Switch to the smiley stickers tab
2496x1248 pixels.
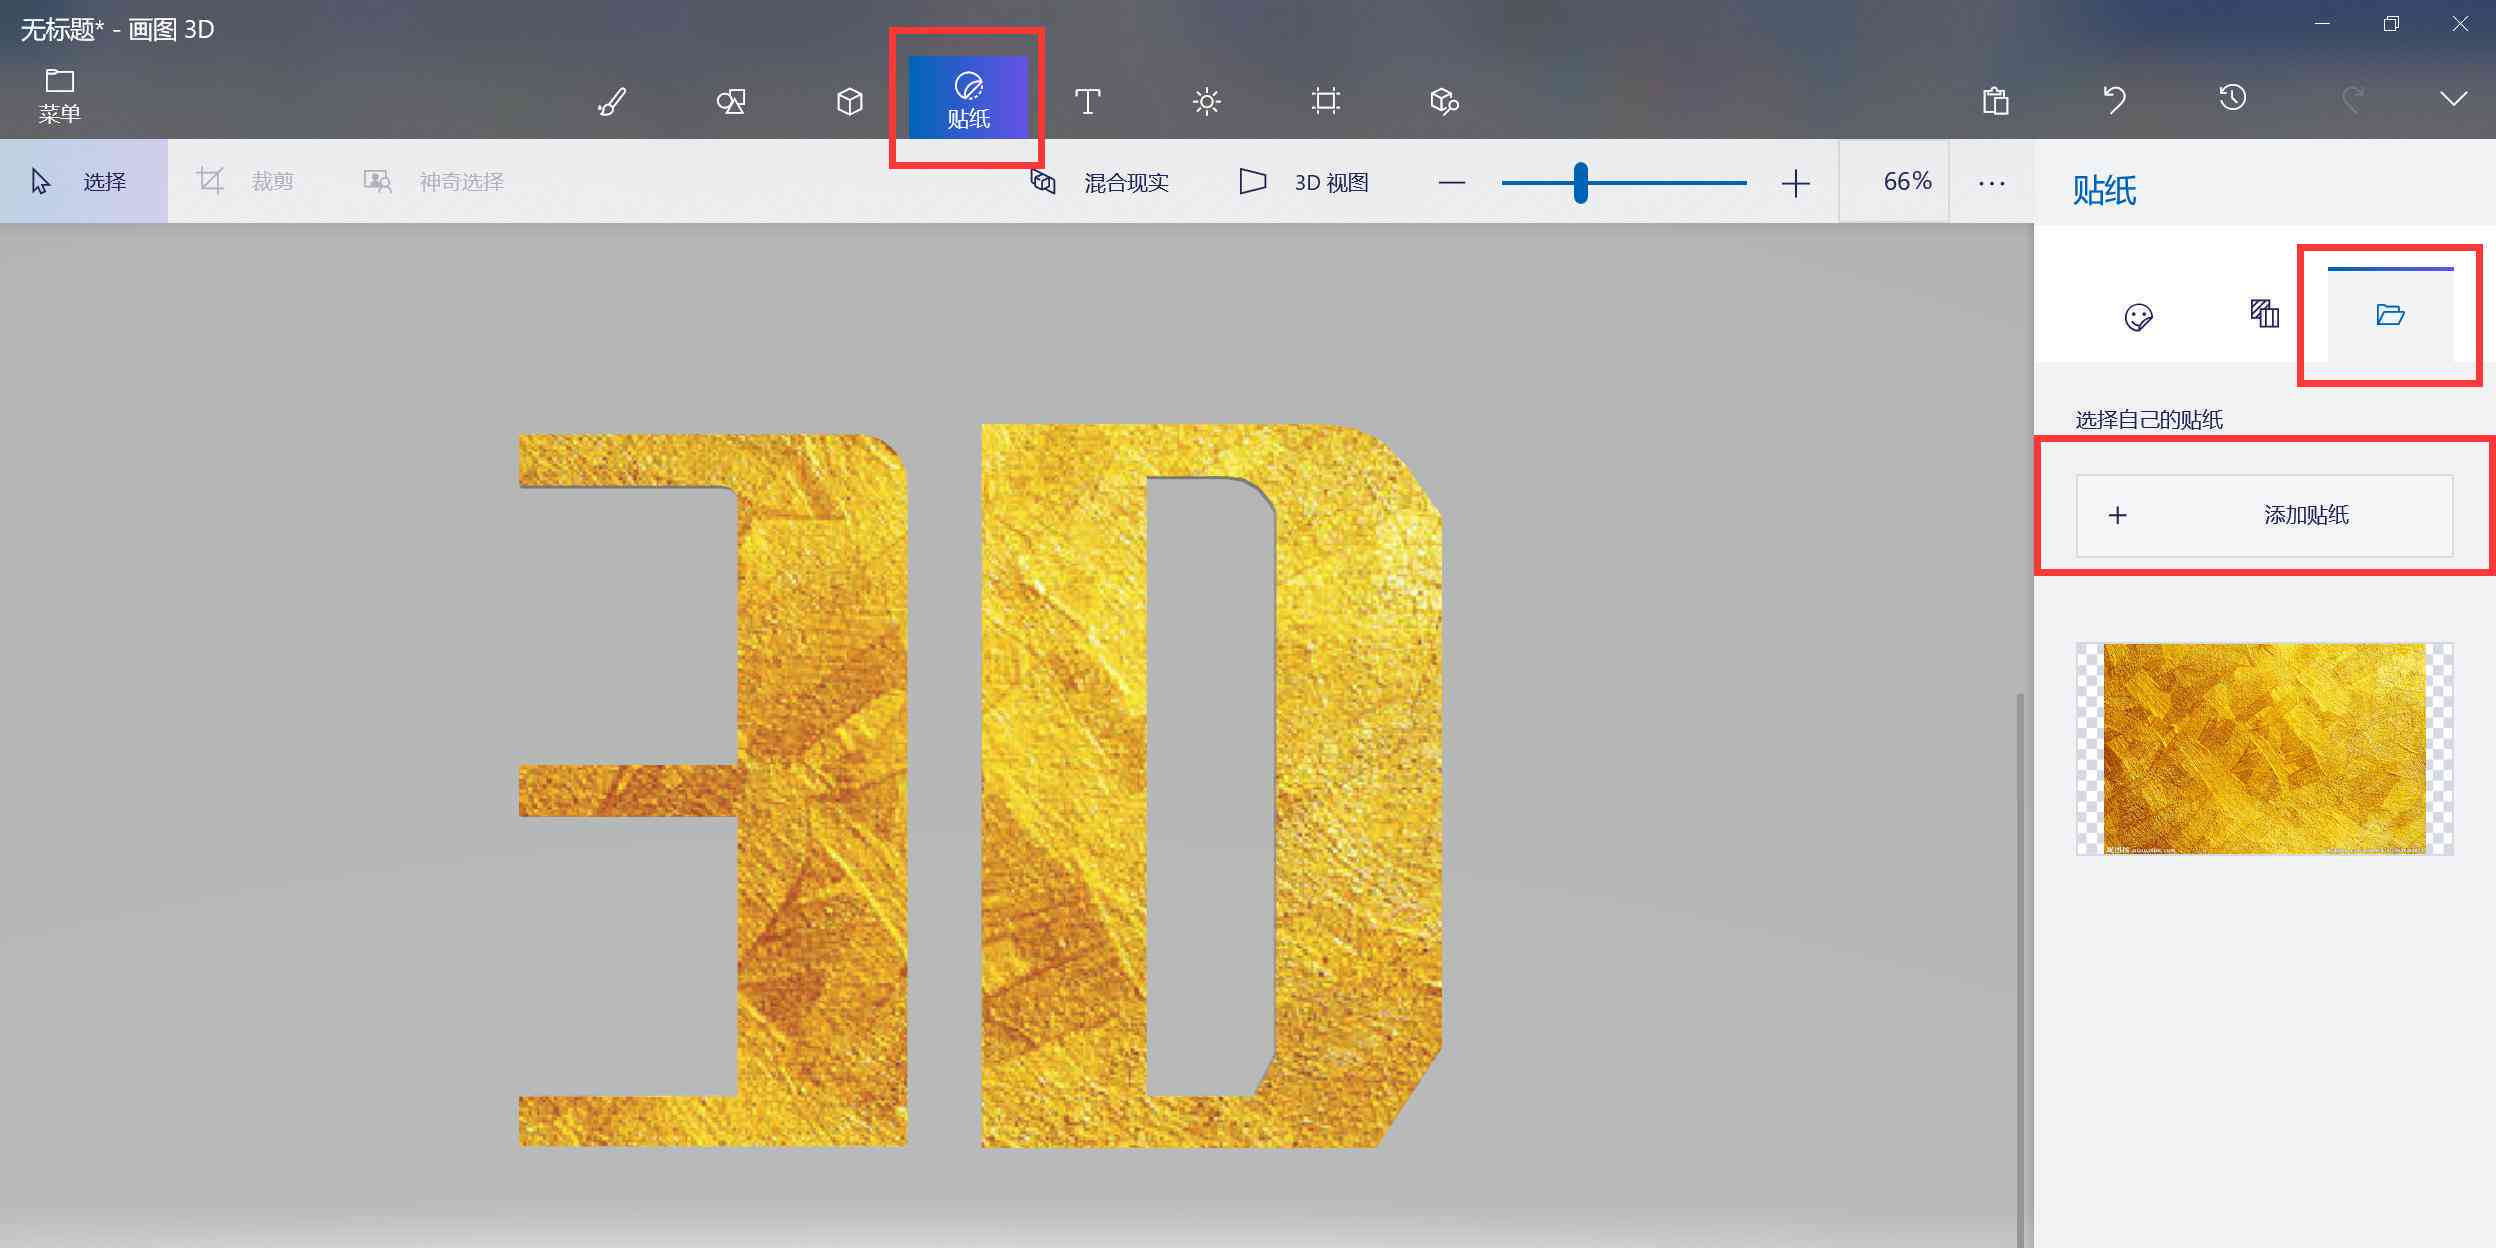tap(2138, 316)
